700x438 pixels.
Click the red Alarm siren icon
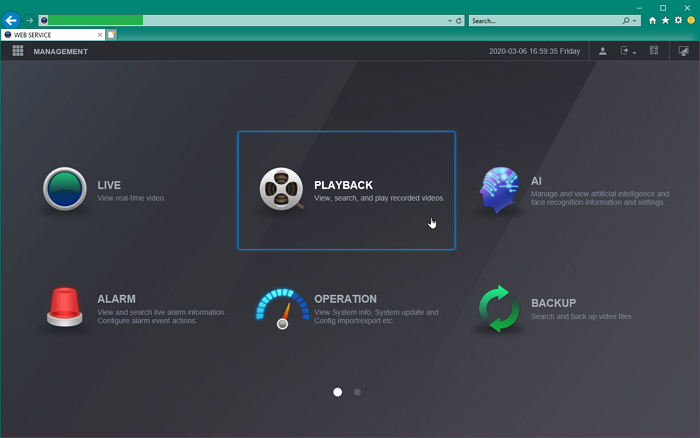click(64, 306)
